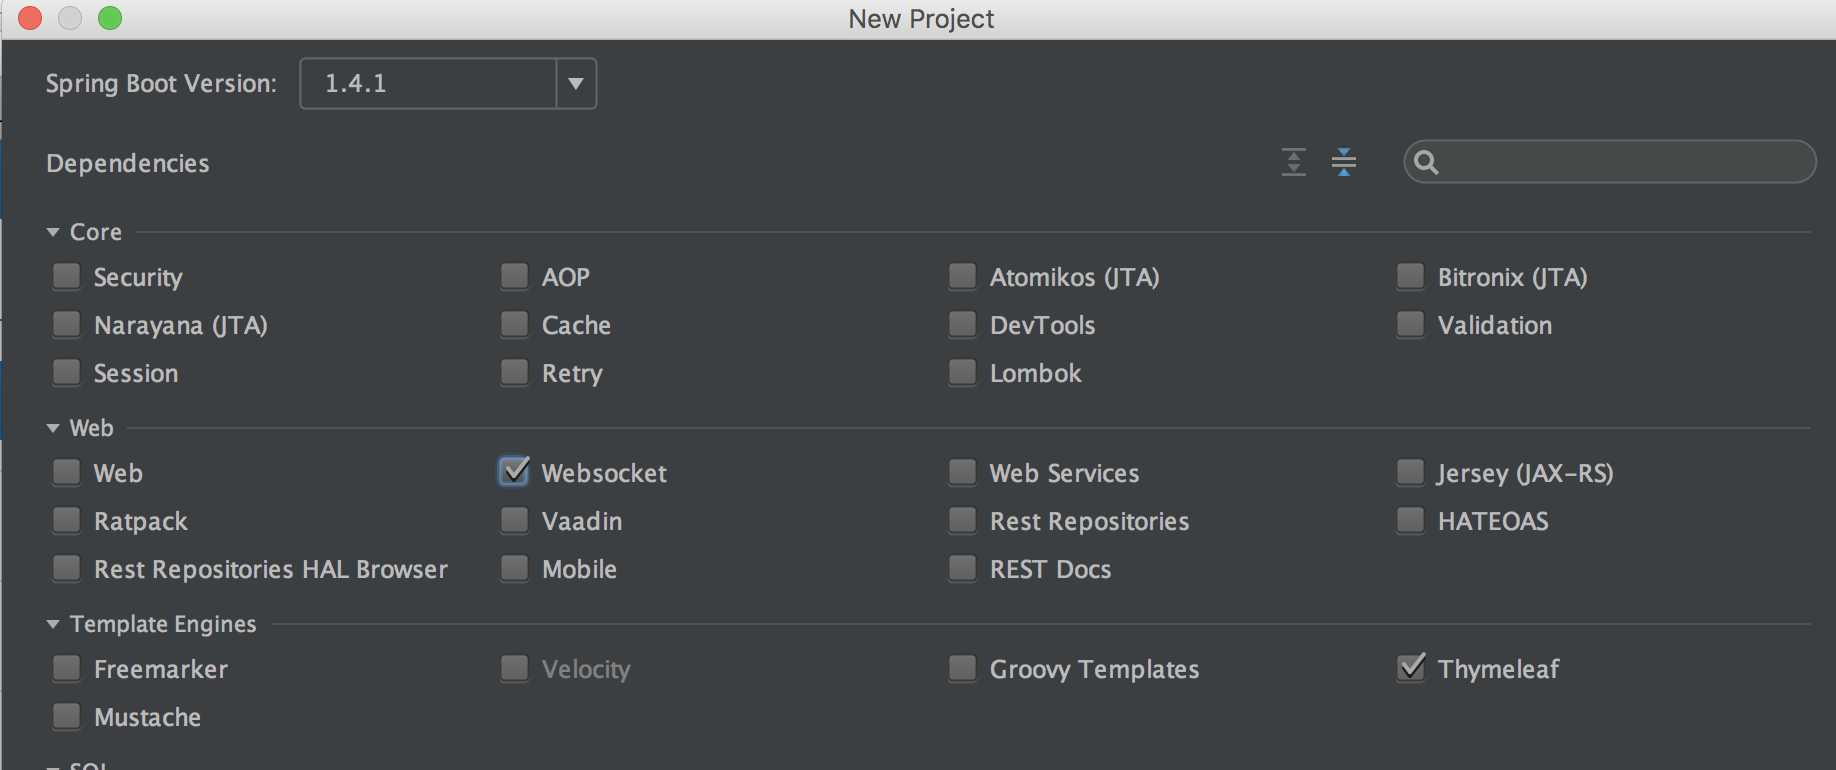The width and height of the screenshot is (1836, 770).
Task: Check the Freemarker template engine
Action: [x=67, y=668]
